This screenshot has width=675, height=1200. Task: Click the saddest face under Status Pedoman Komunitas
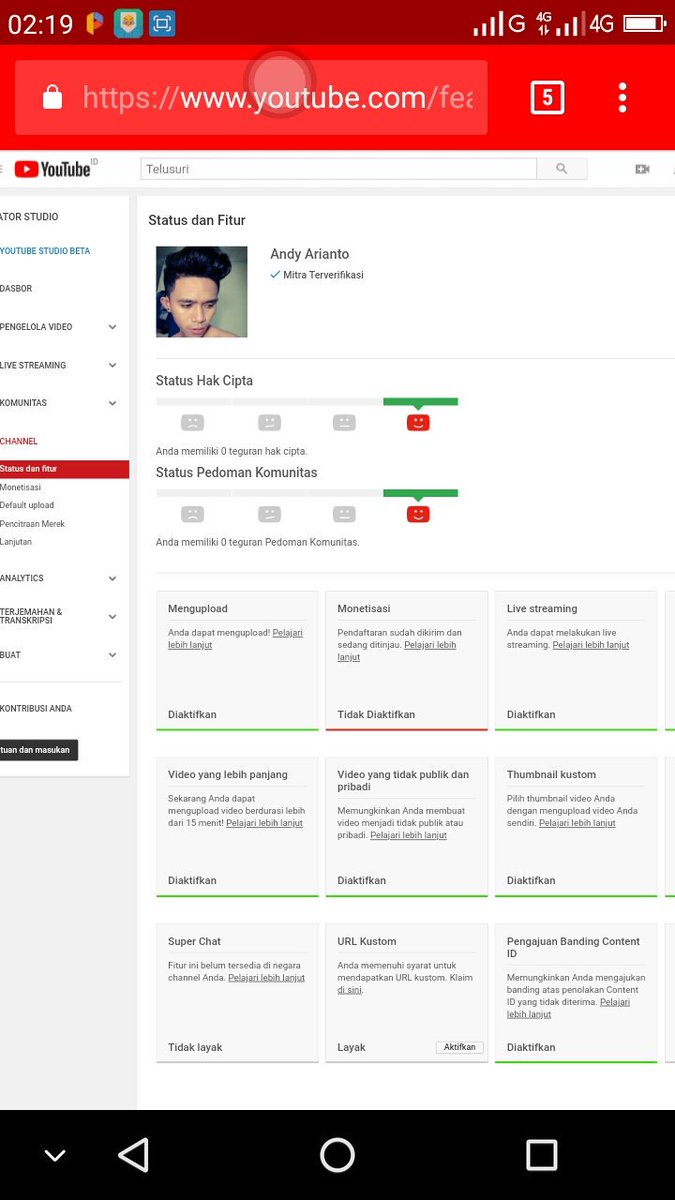coord(192,514)
